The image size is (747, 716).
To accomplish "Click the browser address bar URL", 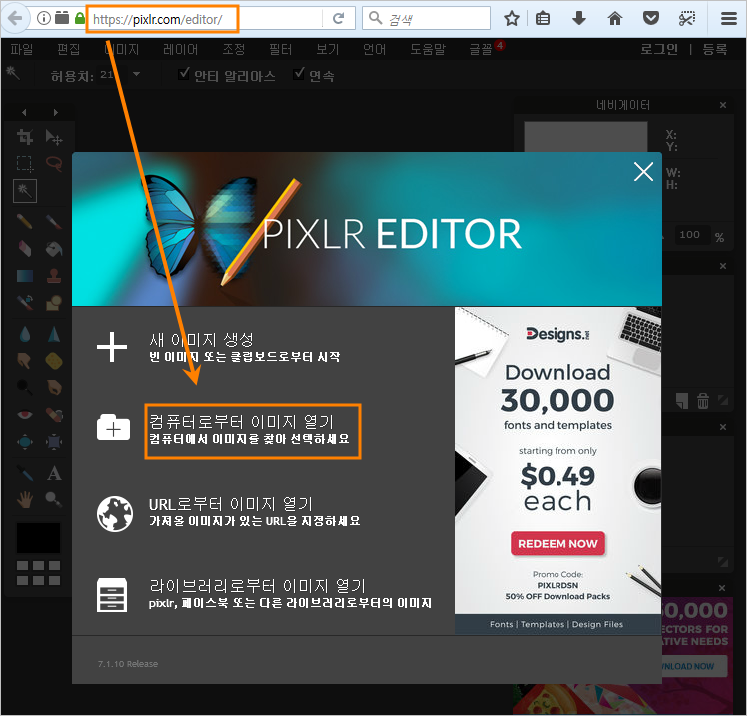I will pos(158,19).
